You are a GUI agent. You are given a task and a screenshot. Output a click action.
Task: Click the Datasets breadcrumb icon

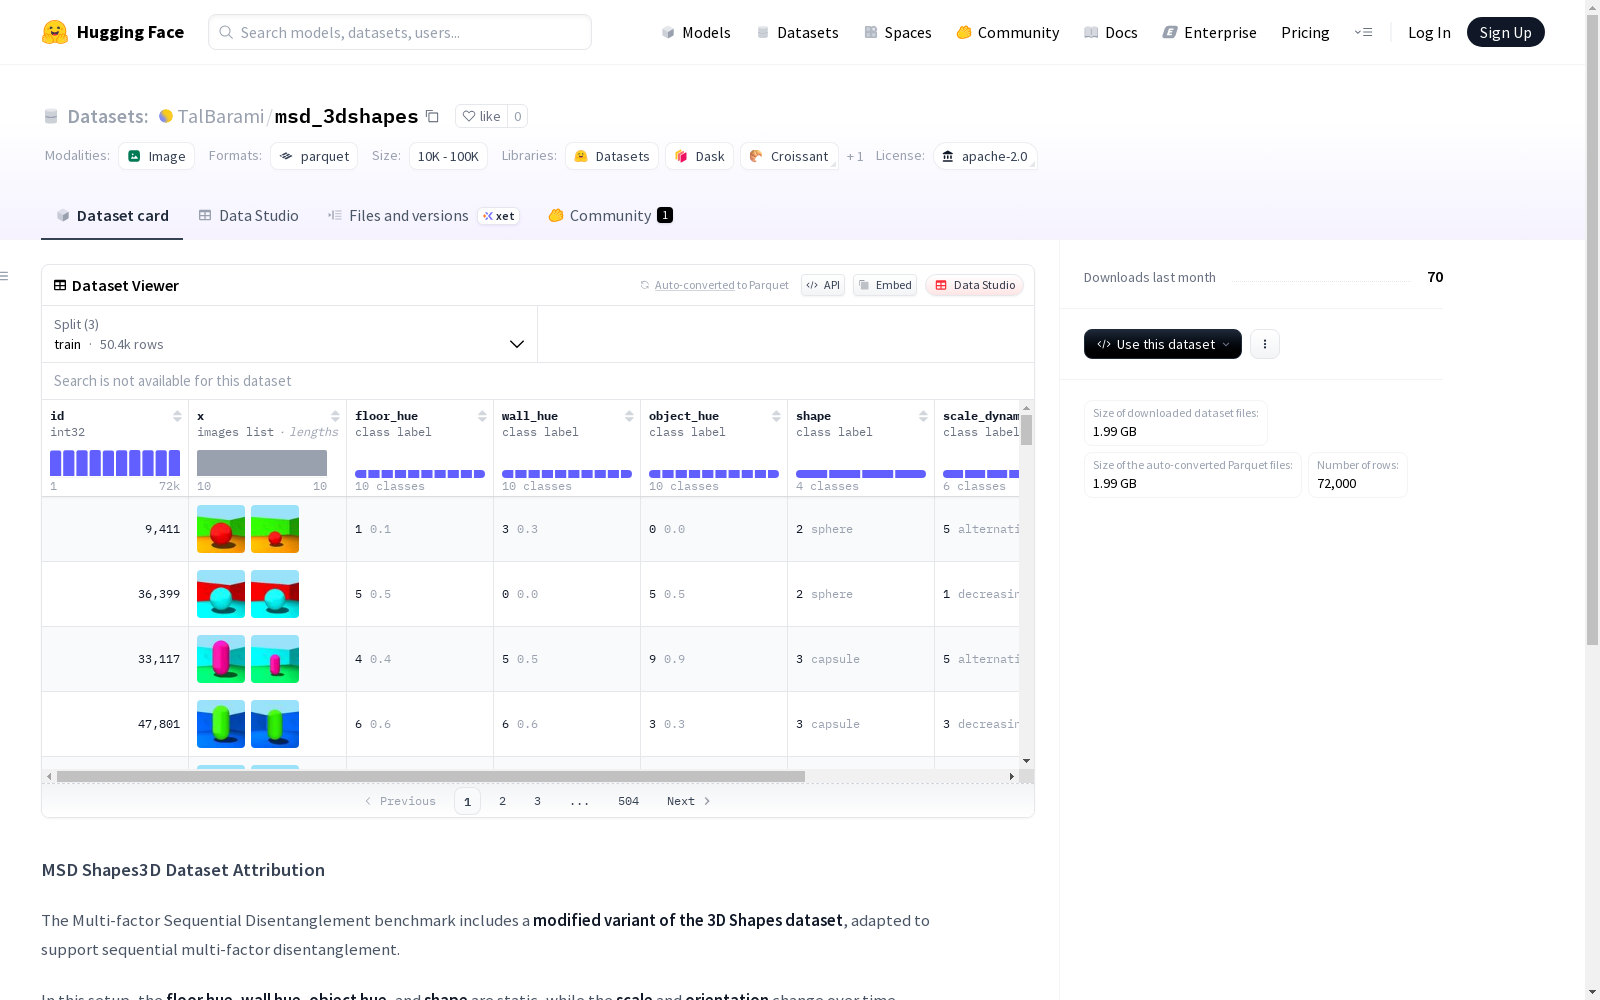(51, 116)
